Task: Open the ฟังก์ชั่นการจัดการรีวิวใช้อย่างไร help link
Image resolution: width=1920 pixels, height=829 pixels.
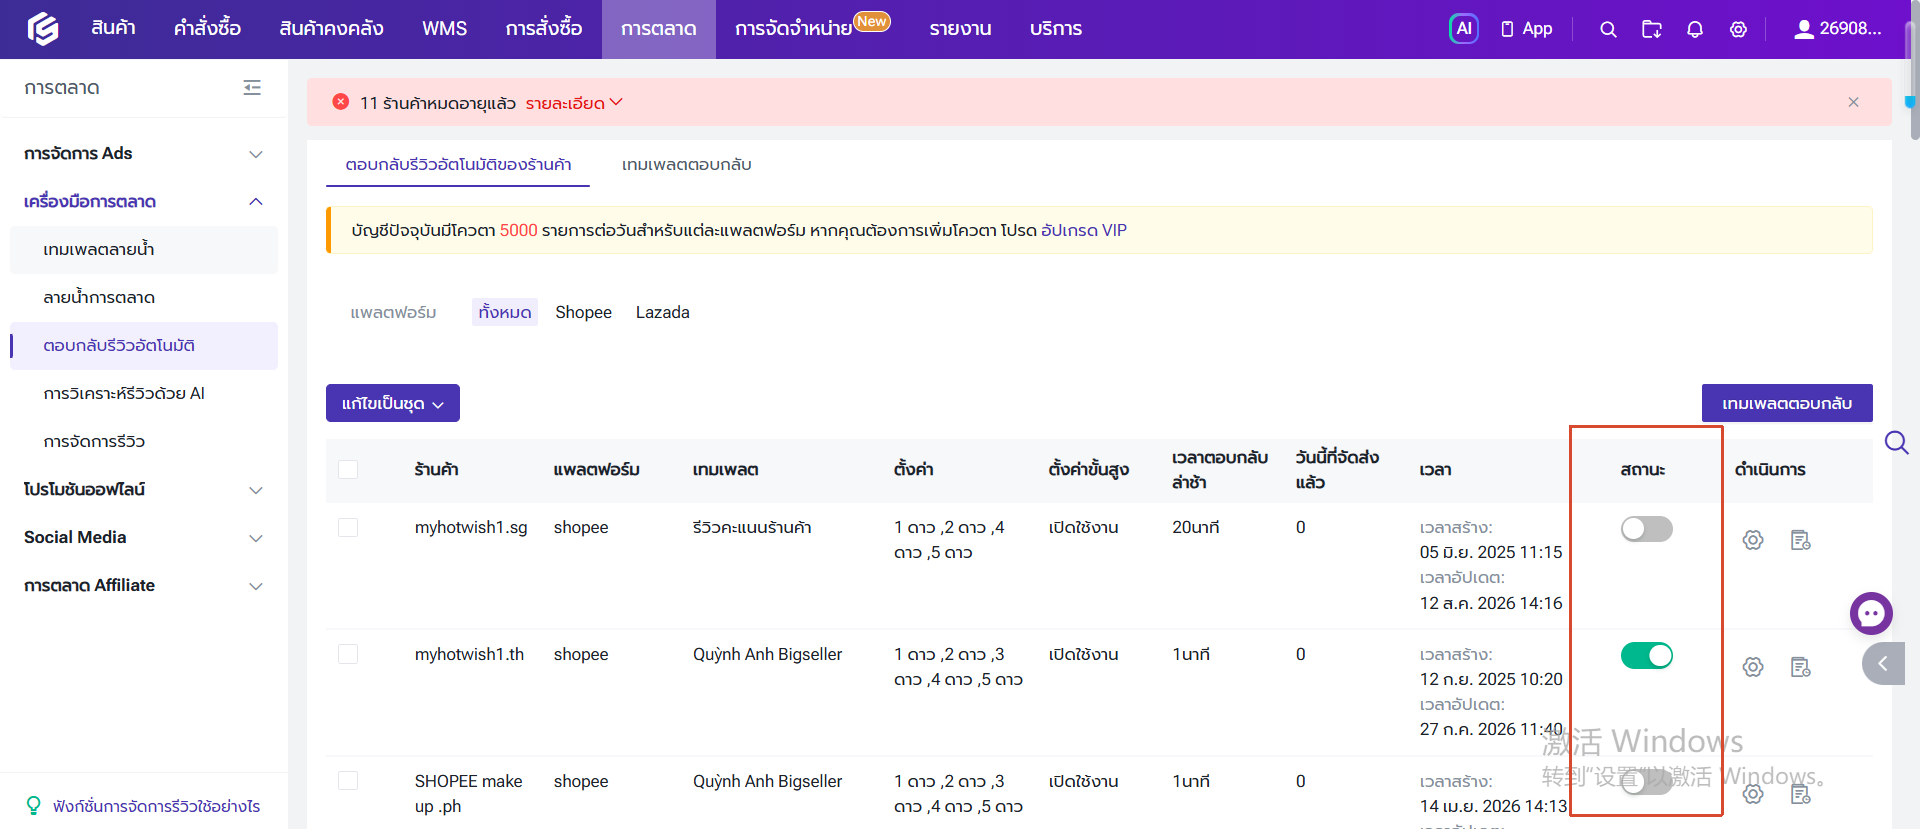Action: [x=156, y=806]
